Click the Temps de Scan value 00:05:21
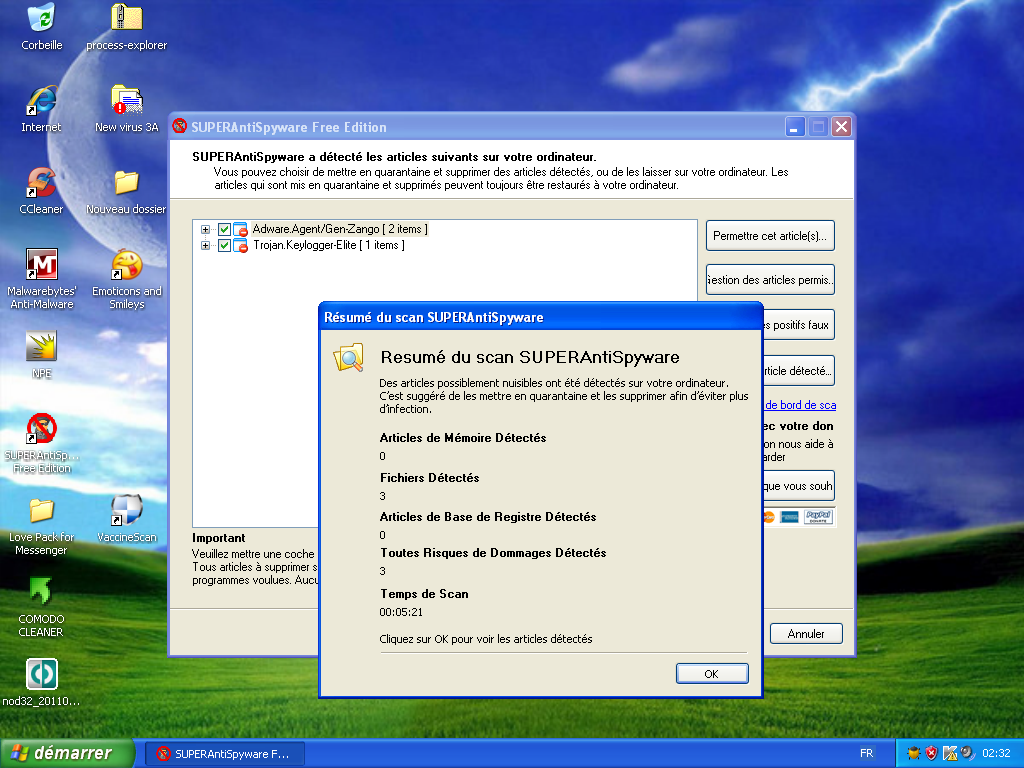1024x768 pixels. click(401, 612)
